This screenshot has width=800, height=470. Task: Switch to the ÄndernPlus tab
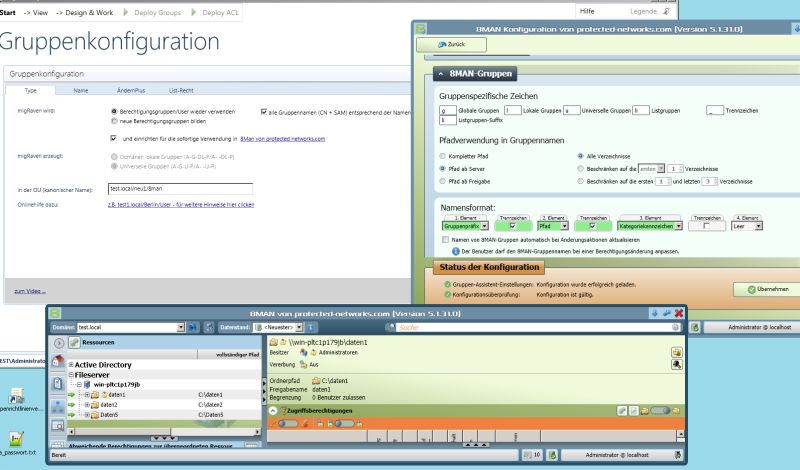(131, 90)
